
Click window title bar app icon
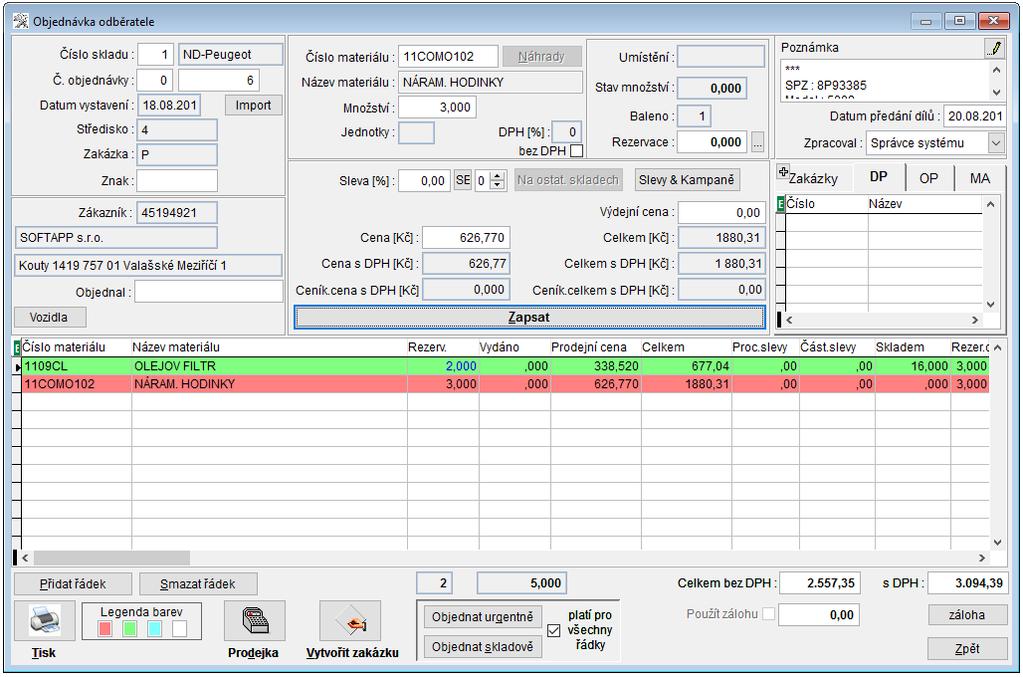tap(21, 21)
